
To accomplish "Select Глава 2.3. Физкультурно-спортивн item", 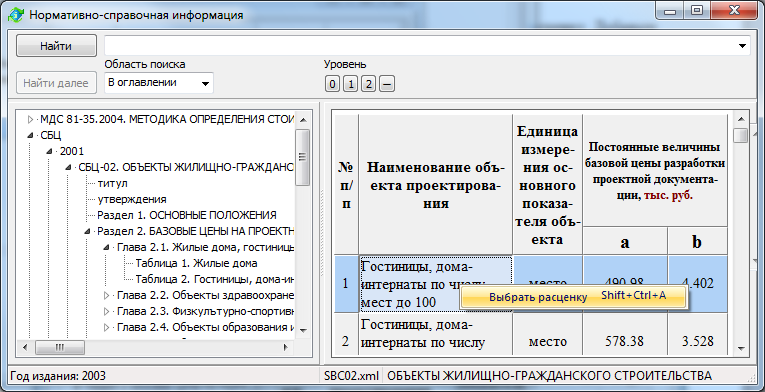I will [x=205, y=311].
